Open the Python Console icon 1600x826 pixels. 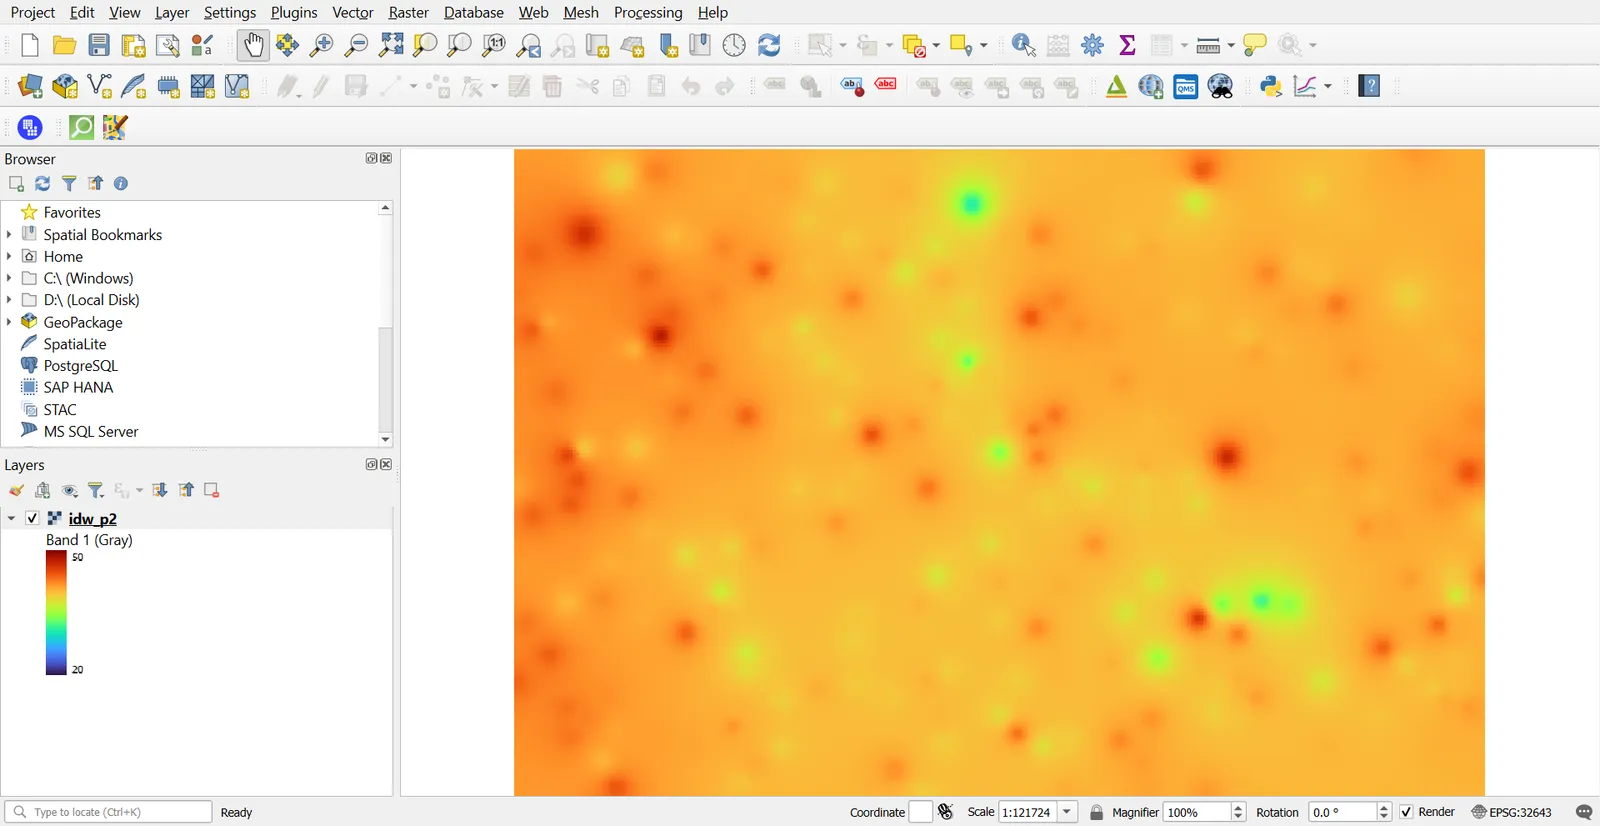click(x=1271, y=86)
